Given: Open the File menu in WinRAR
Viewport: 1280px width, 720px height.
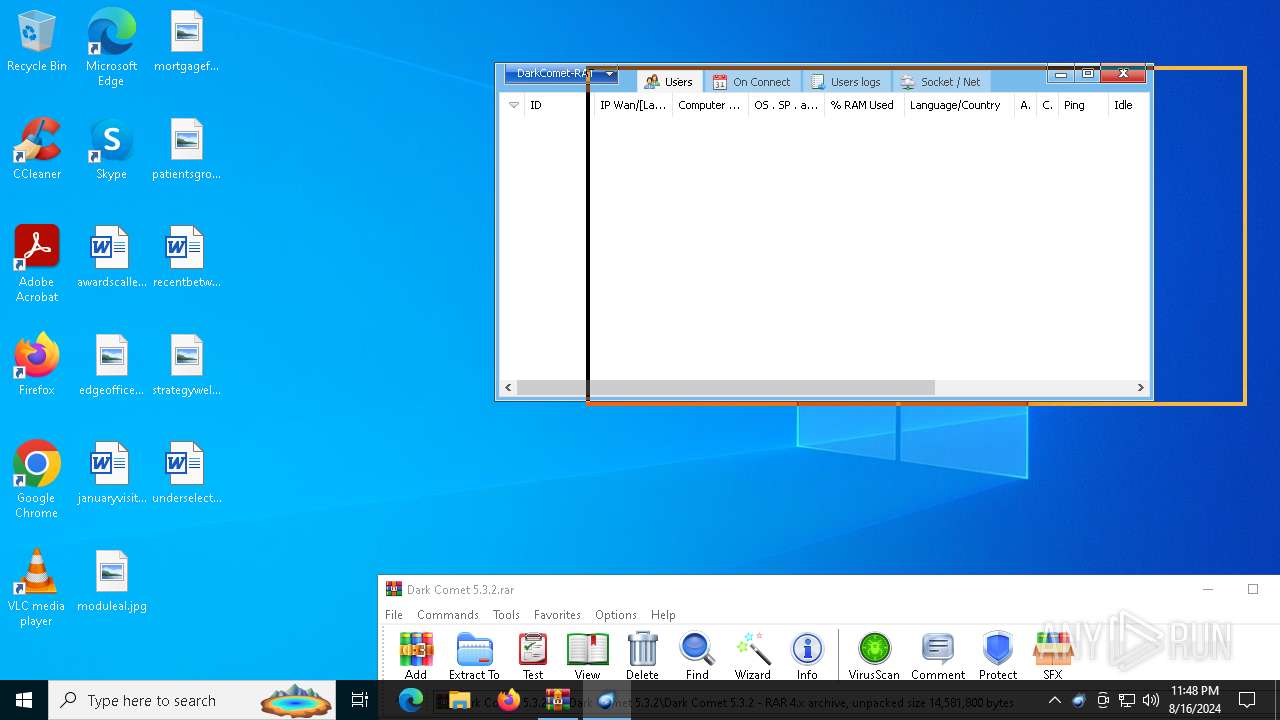Looking at the screenshot, I should [394, 615].
